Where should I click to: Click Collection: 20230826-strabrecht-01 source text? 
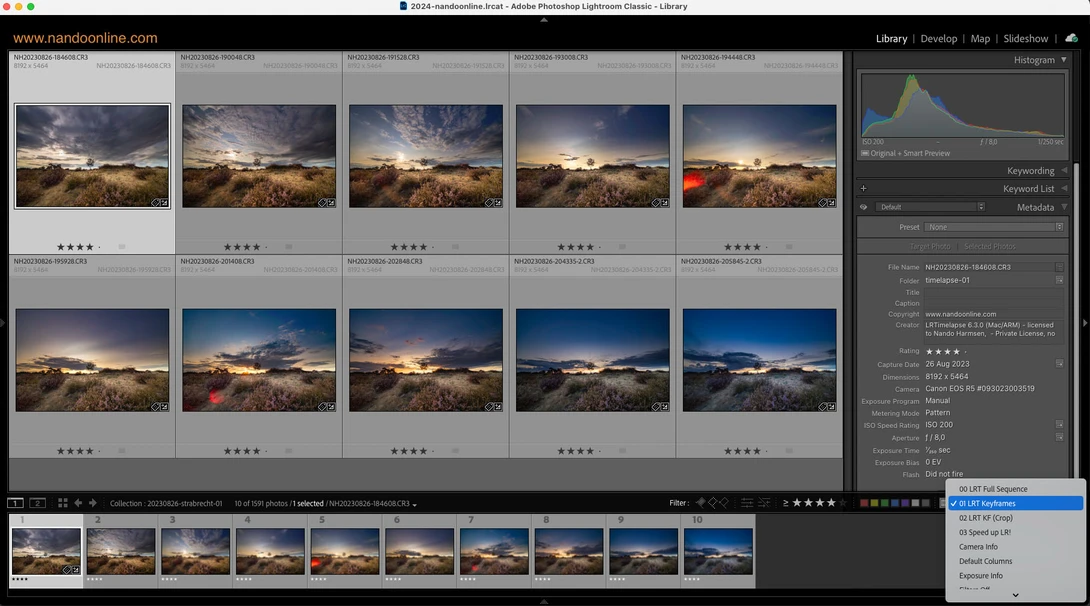click(x=166, y=504)
